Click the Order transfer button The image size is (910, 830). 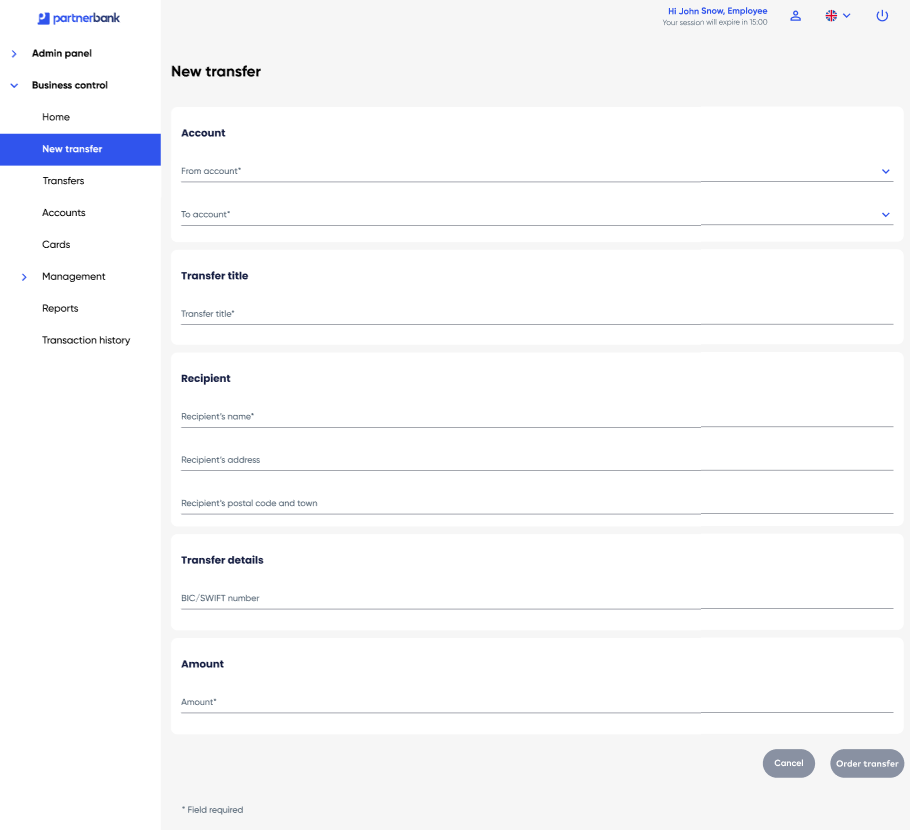click(866, 763)
